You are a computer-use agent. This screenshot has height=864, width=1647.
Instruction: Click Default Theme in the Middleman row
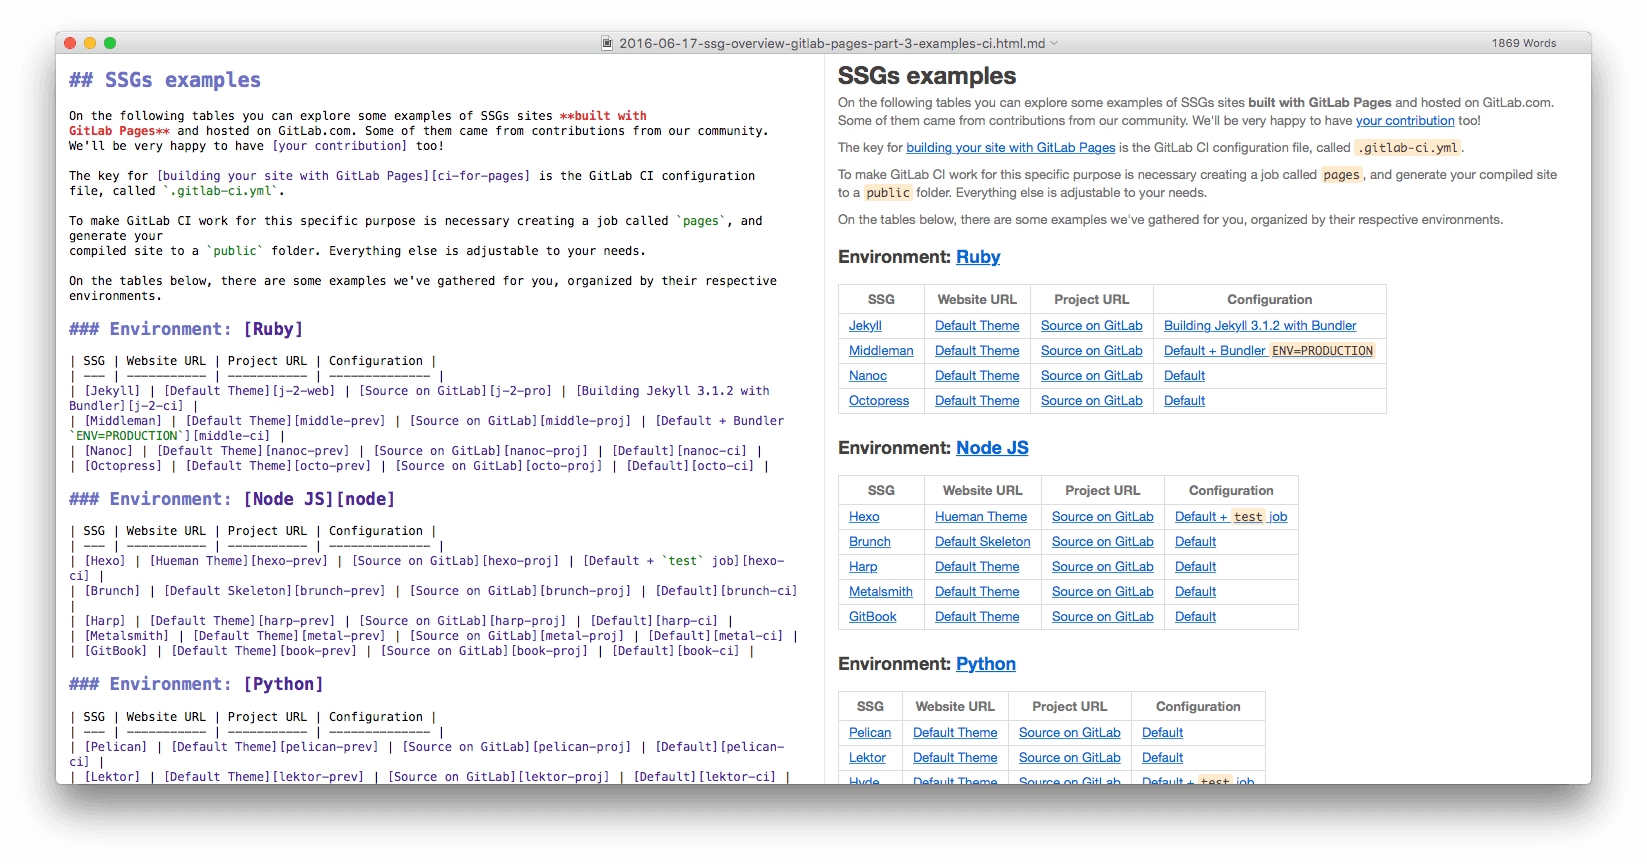point(977,350)
